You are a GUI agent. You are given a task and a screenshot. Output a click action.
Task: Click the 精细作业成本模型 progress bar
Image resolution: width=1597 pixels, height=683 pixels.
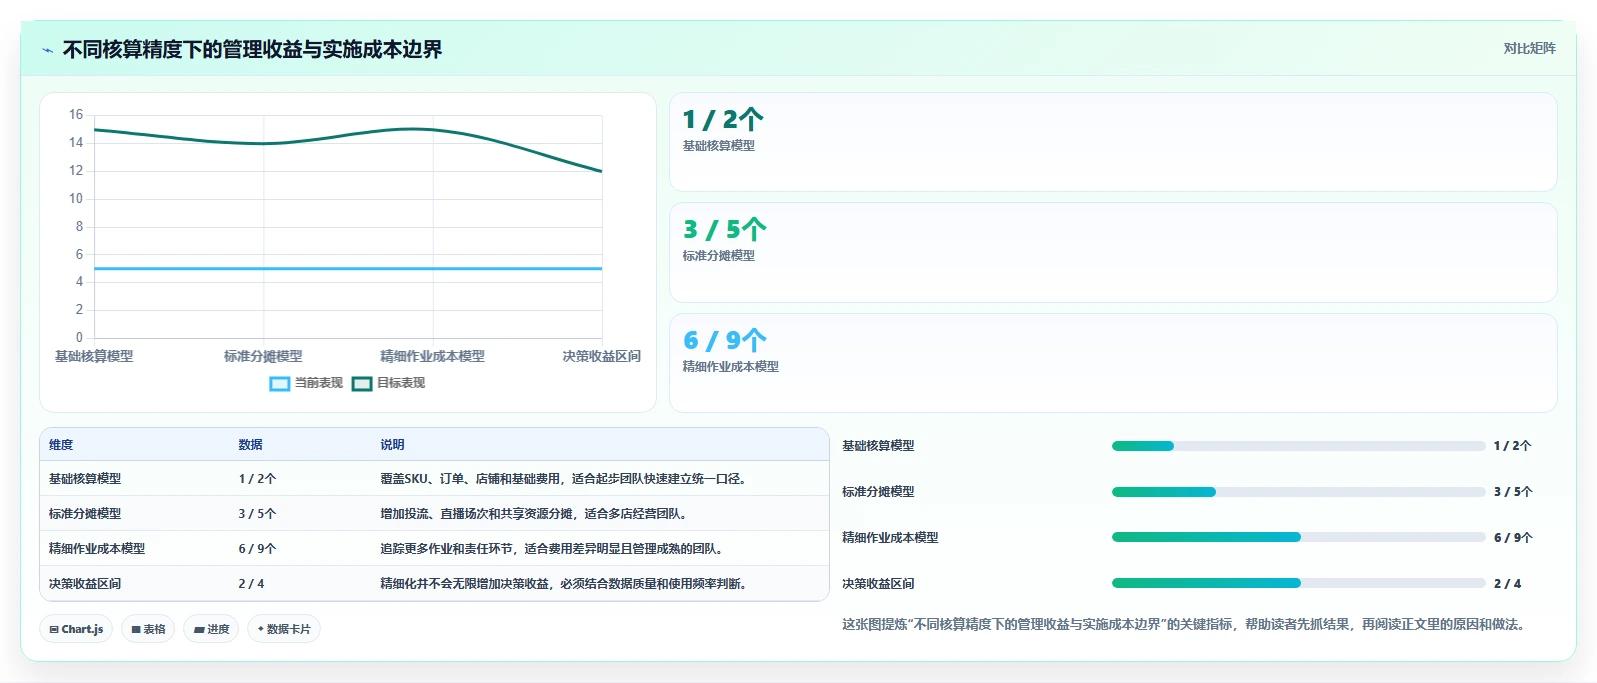pos(1298,537)
